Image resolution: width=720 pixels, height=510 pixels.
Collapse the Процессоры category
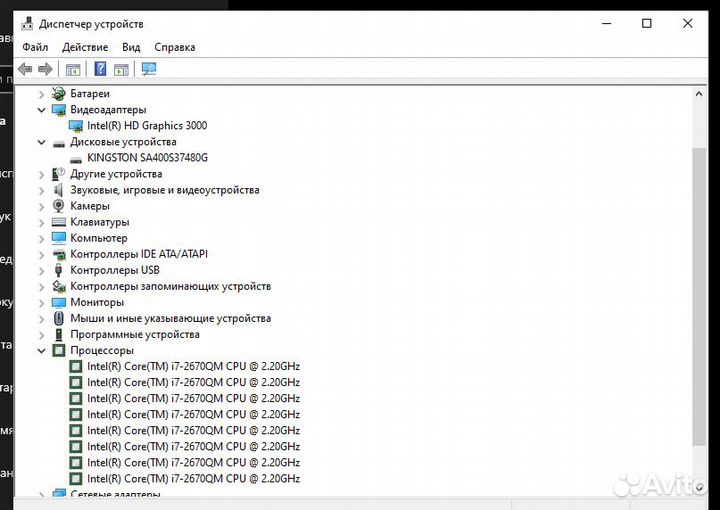click(x=41, y=351)
